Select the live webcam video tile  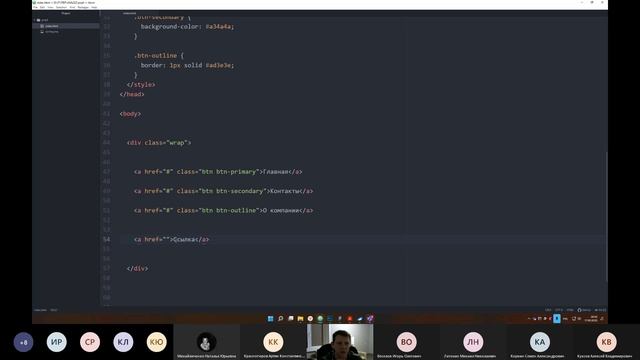(340, 342)
